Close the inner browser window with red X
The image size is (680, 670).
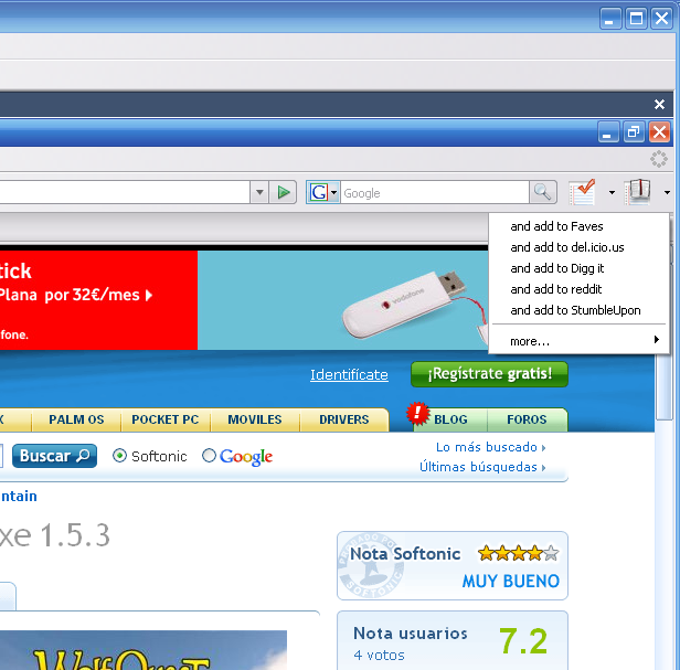pos(660,132)
